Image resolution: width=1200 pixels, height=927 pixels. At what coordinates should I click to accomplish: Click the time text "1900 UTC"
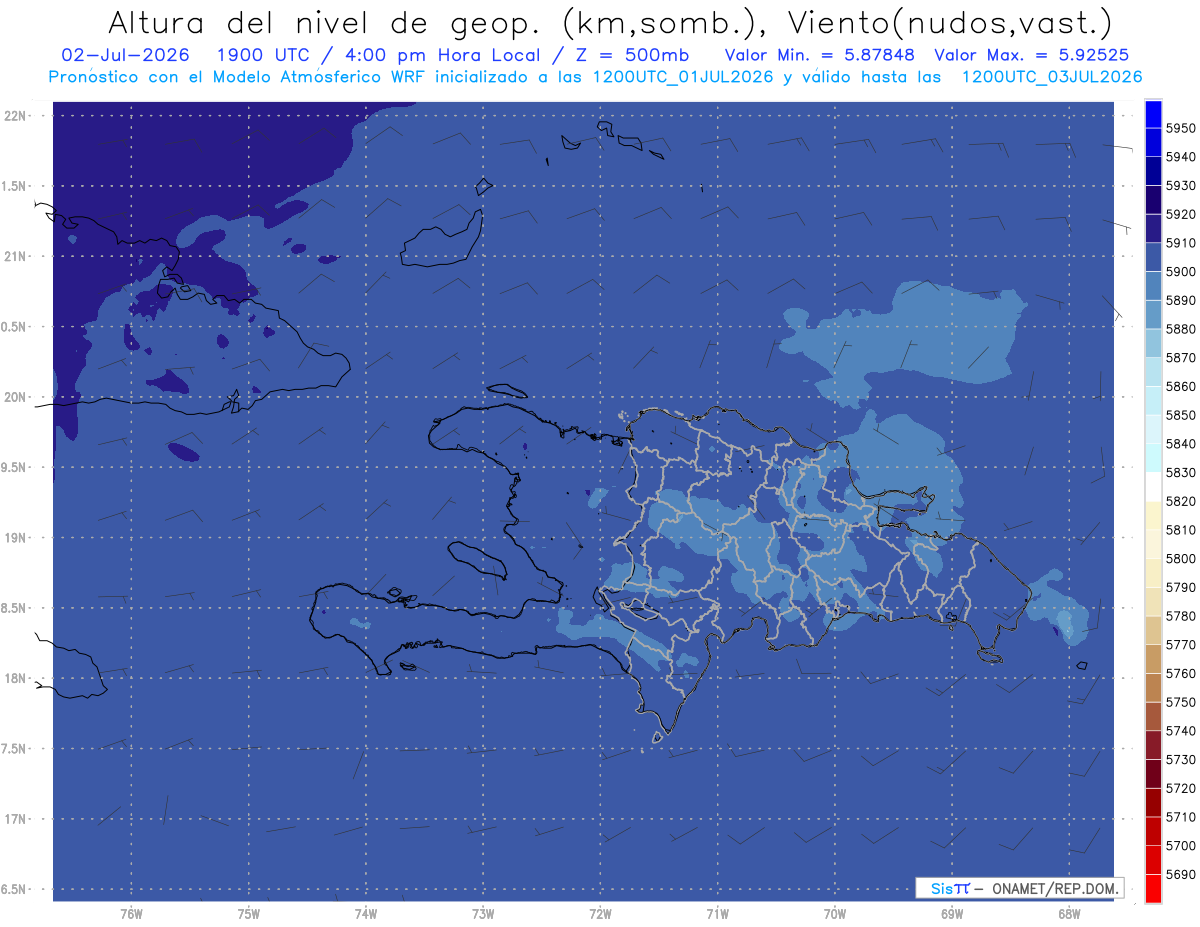[261, 55]
